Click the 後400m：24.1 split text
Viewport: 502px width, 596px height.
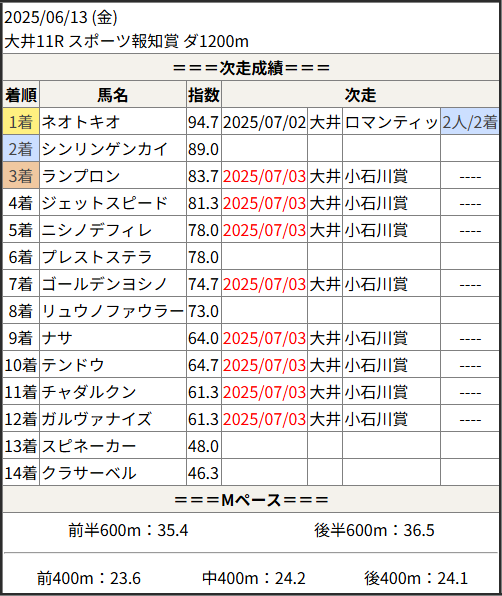(x=416, y=578)
